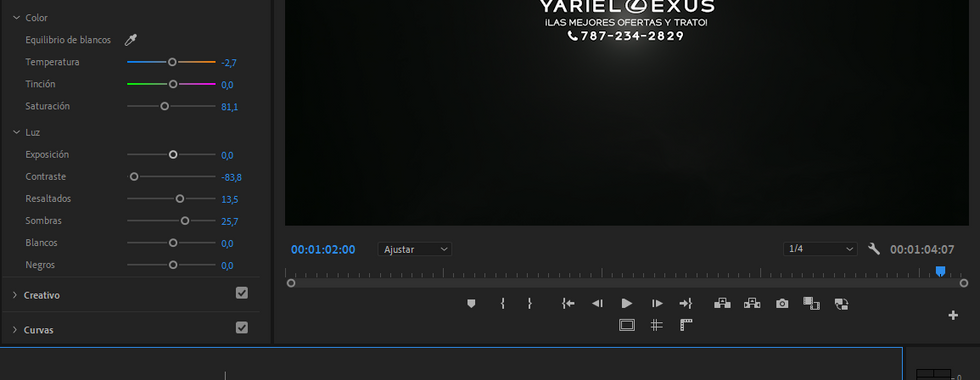
Task: Step back one frame
Action: 598,304
